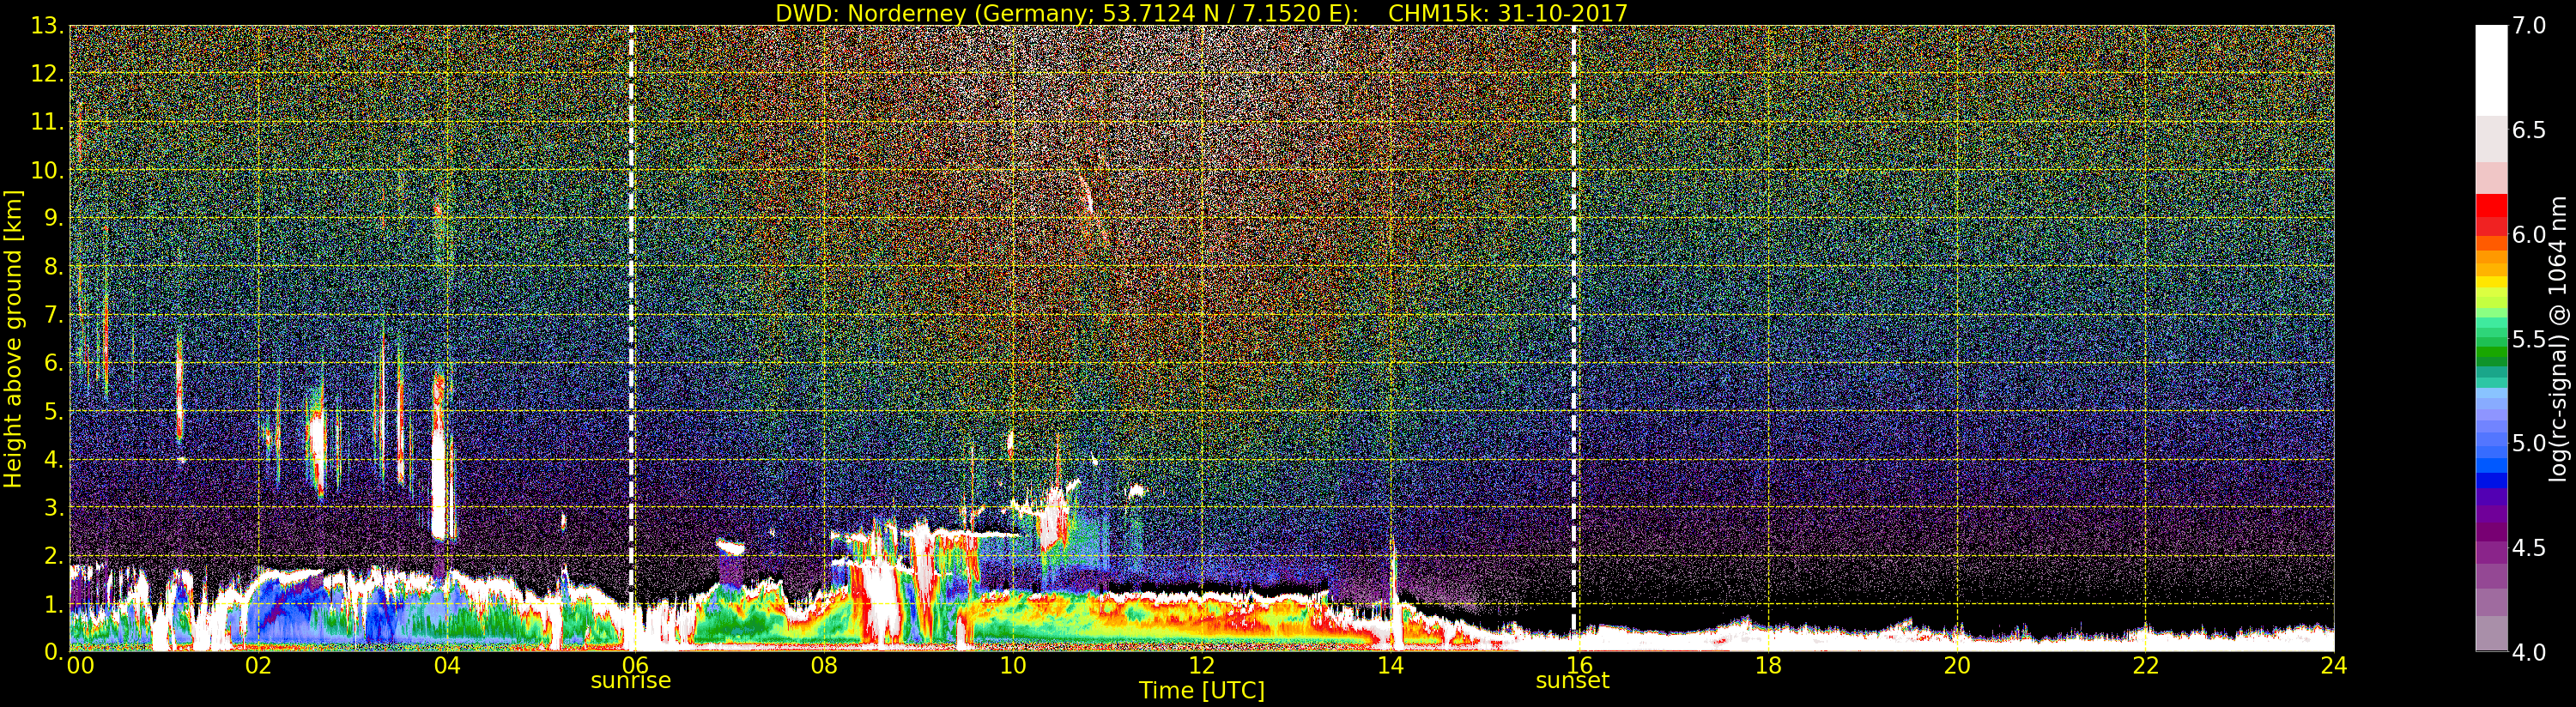Click the 'CHM15k: 31-10-2017' text in the title
The height and width of the screenshot is (707, 2576).
tap(1508, 13)
